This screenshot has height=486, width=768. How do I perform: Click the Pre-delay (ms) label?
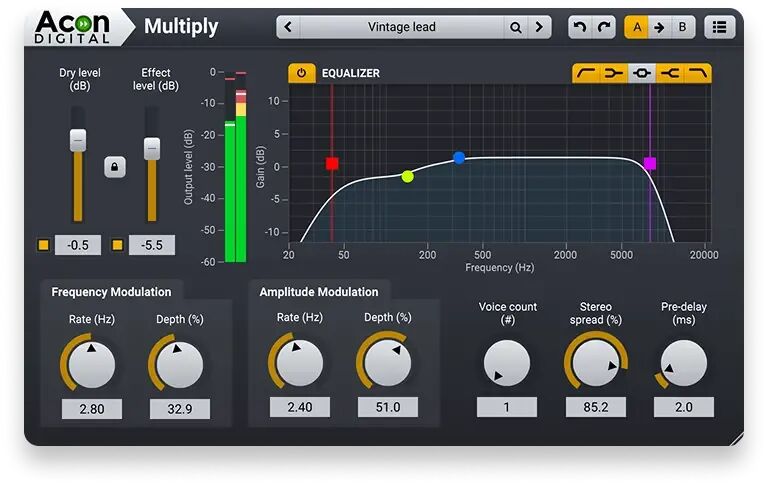684,313
